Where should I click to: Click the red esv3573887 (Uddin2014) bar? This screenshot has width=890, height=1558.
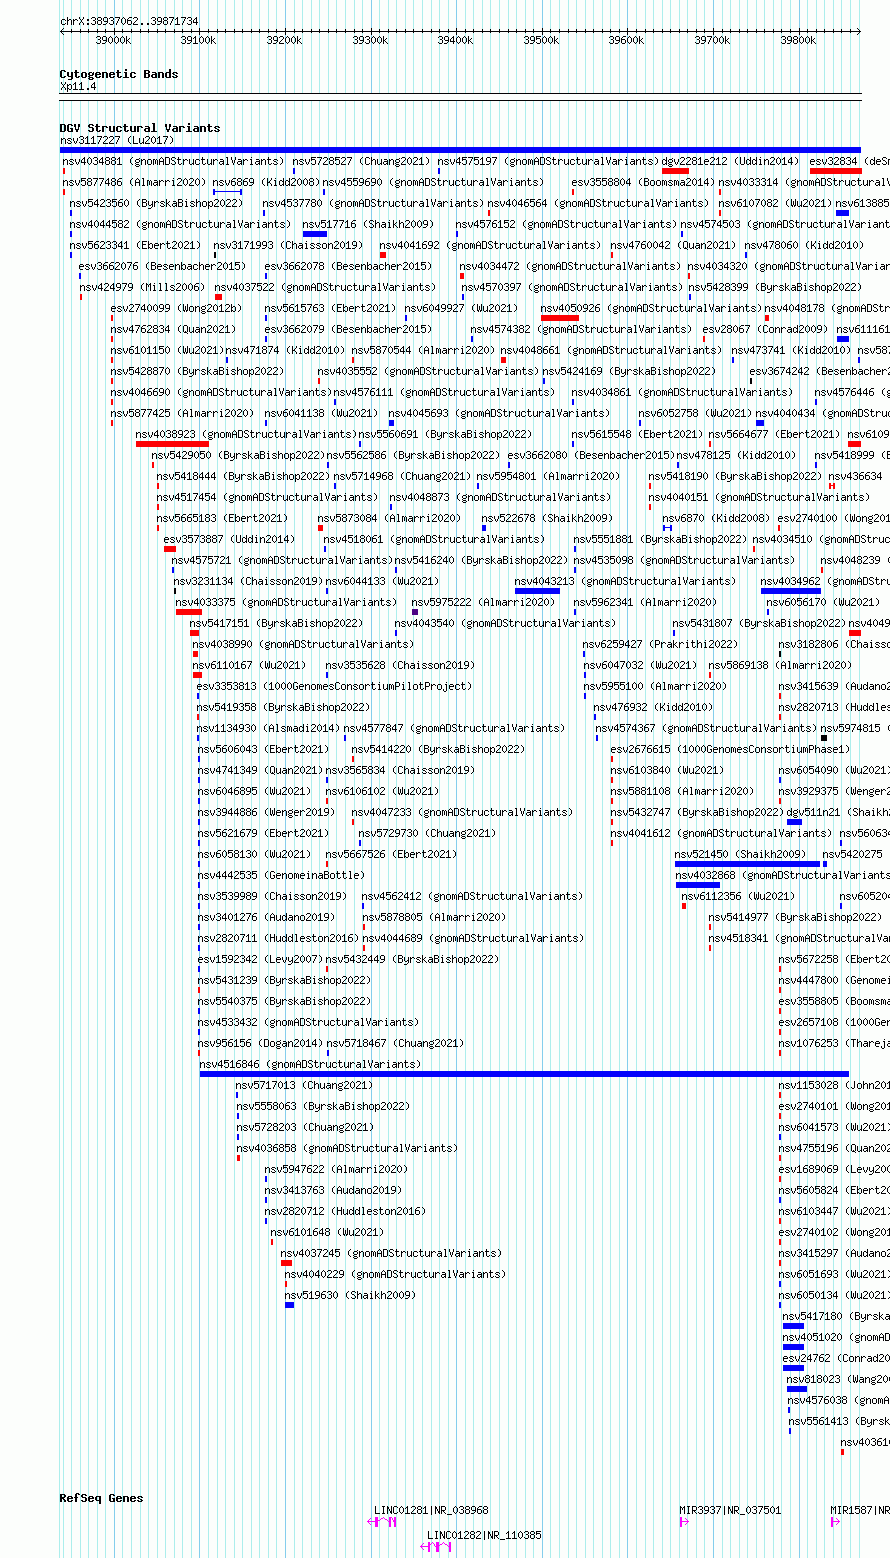170,549
